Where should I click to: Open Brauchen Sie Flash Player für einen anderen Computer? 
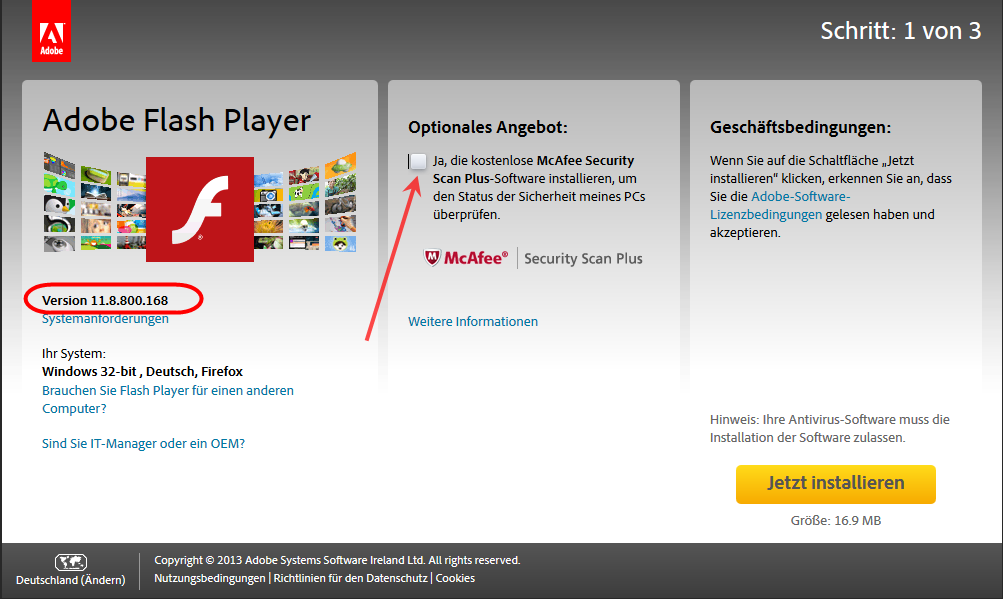point(168,399)
